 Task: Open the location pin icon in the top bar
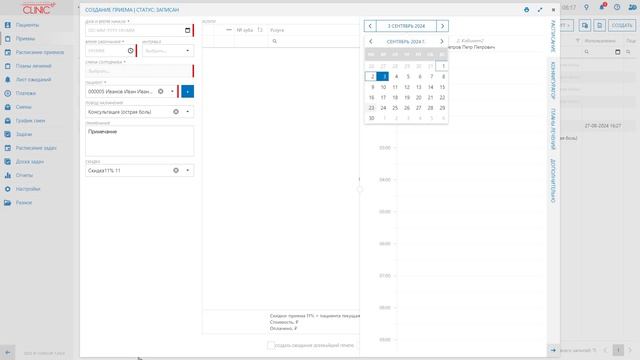click(587, 7)
